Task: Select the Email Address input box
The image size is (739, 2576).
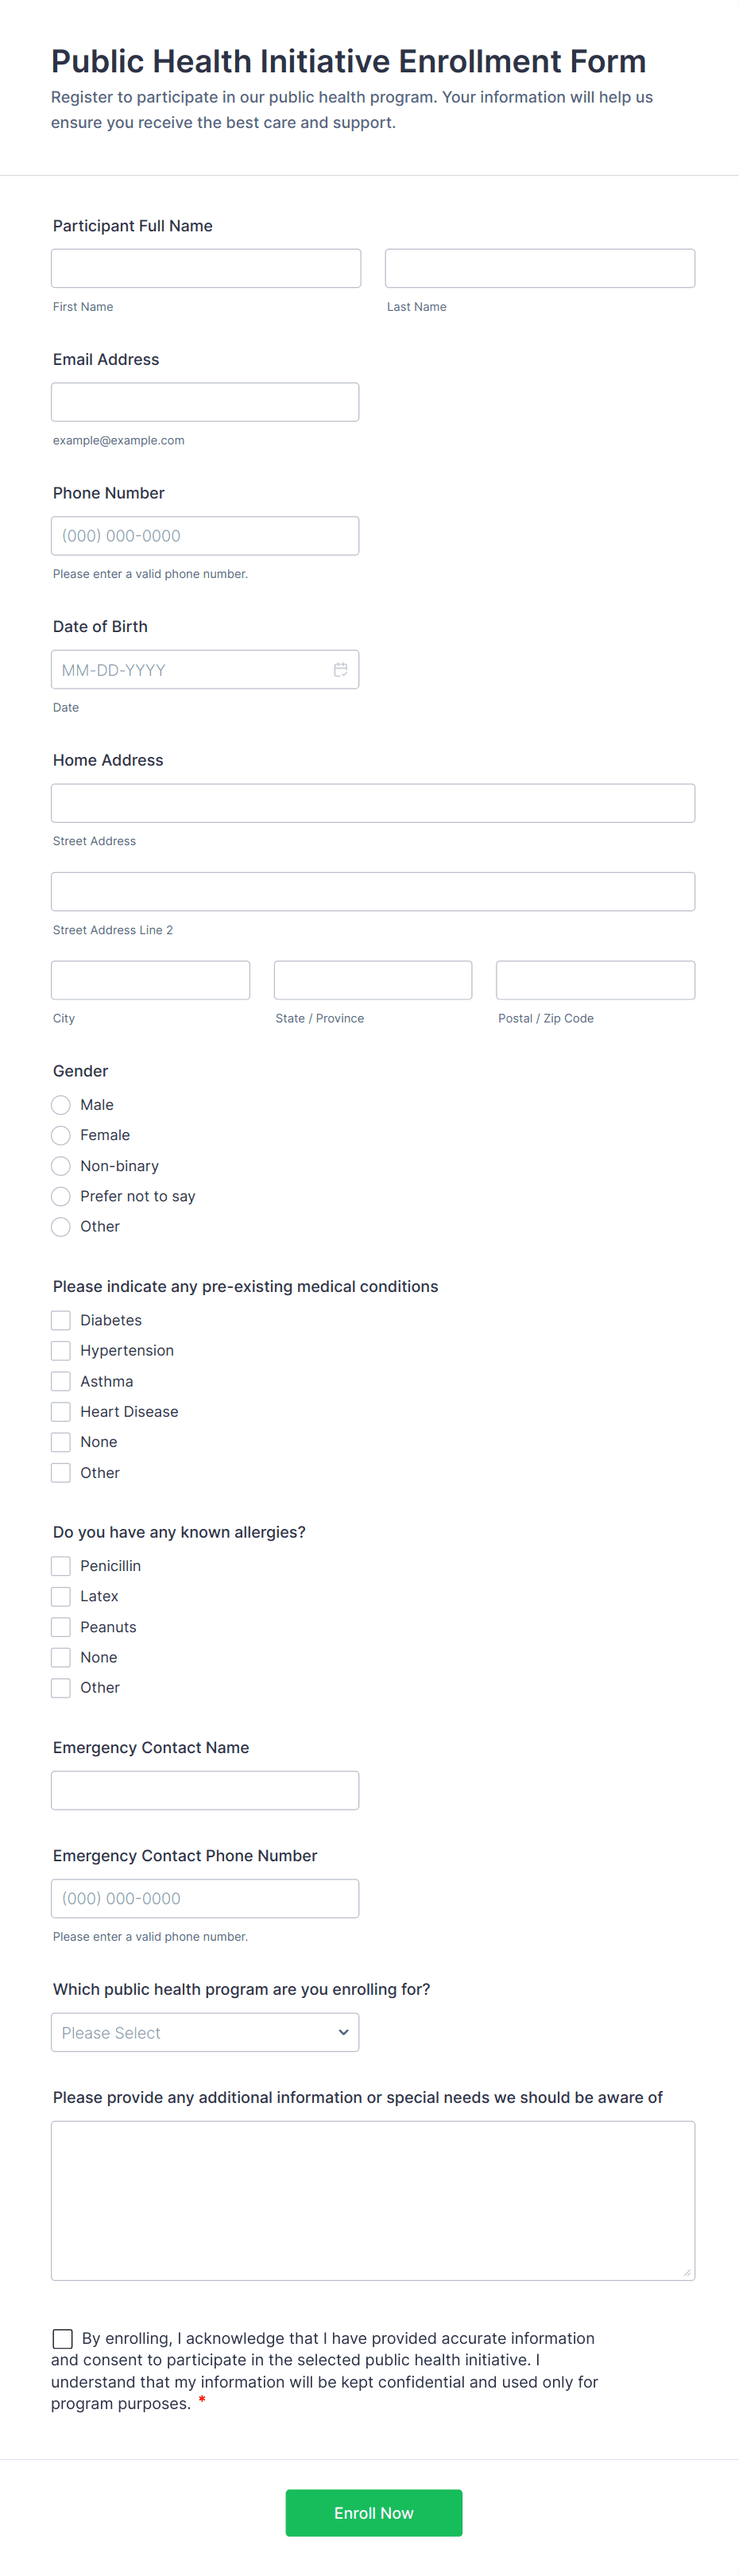Action: (x=205, y=402)
